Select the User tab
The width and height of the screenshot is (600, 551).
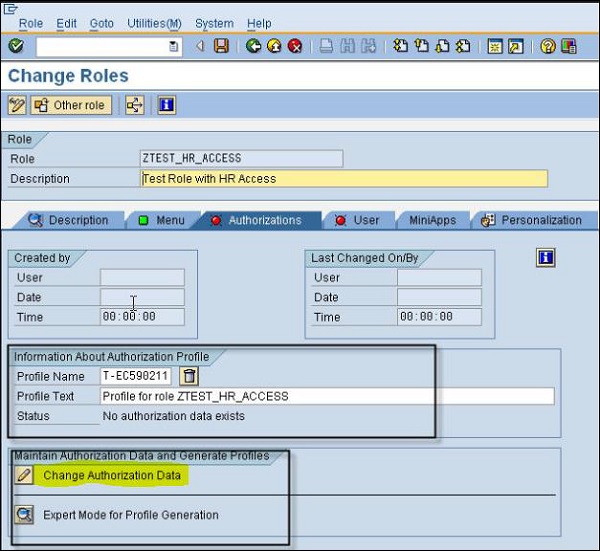click(358, 220)
